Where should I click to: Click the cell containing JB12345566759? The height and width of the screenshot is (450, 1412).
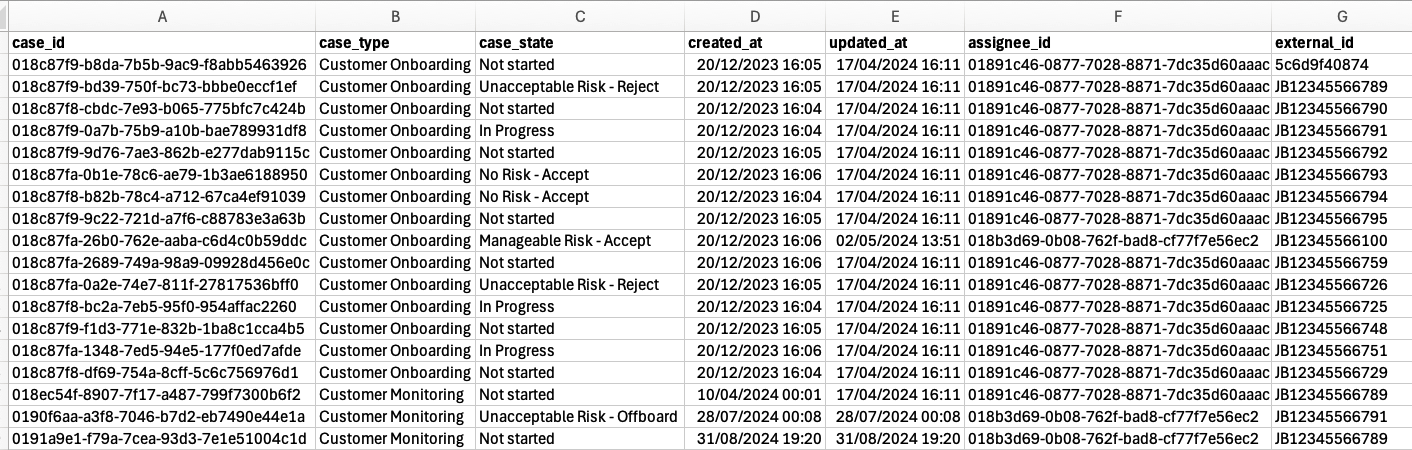pos(1331,262)
